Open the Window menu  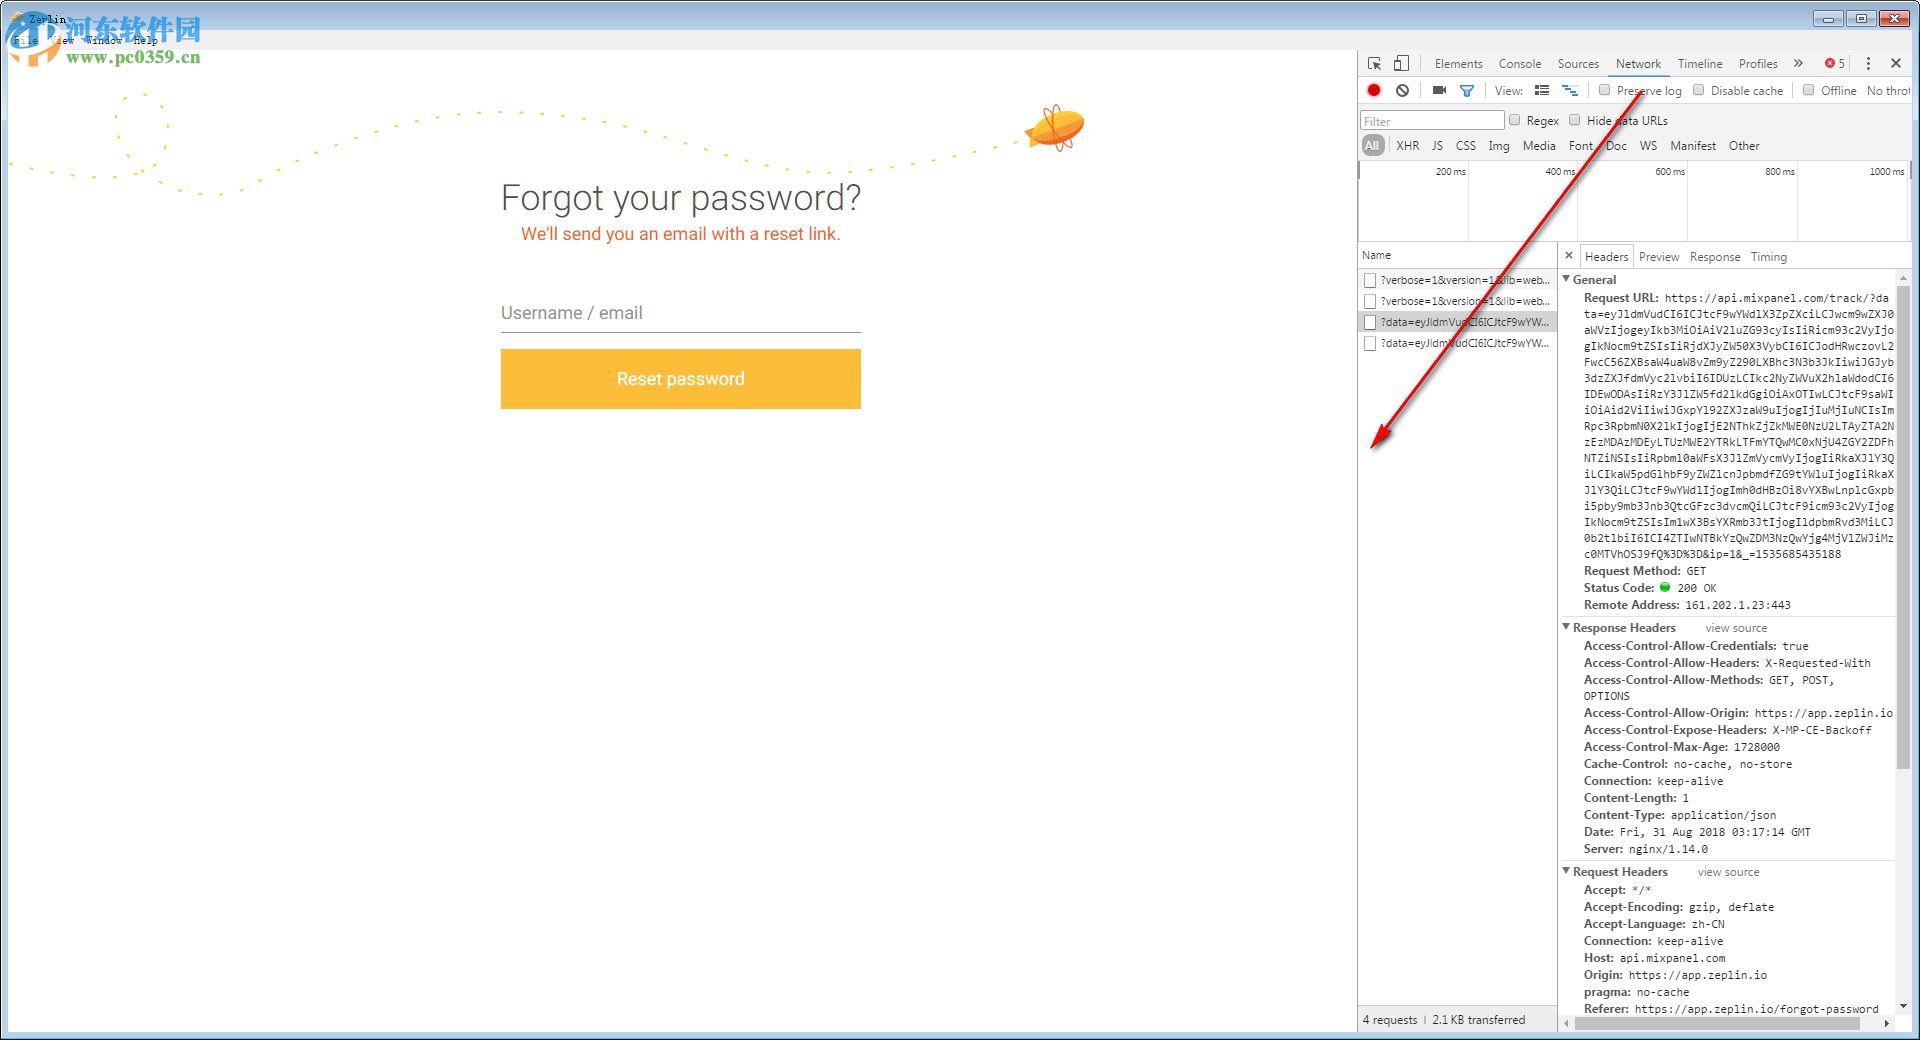104,40
